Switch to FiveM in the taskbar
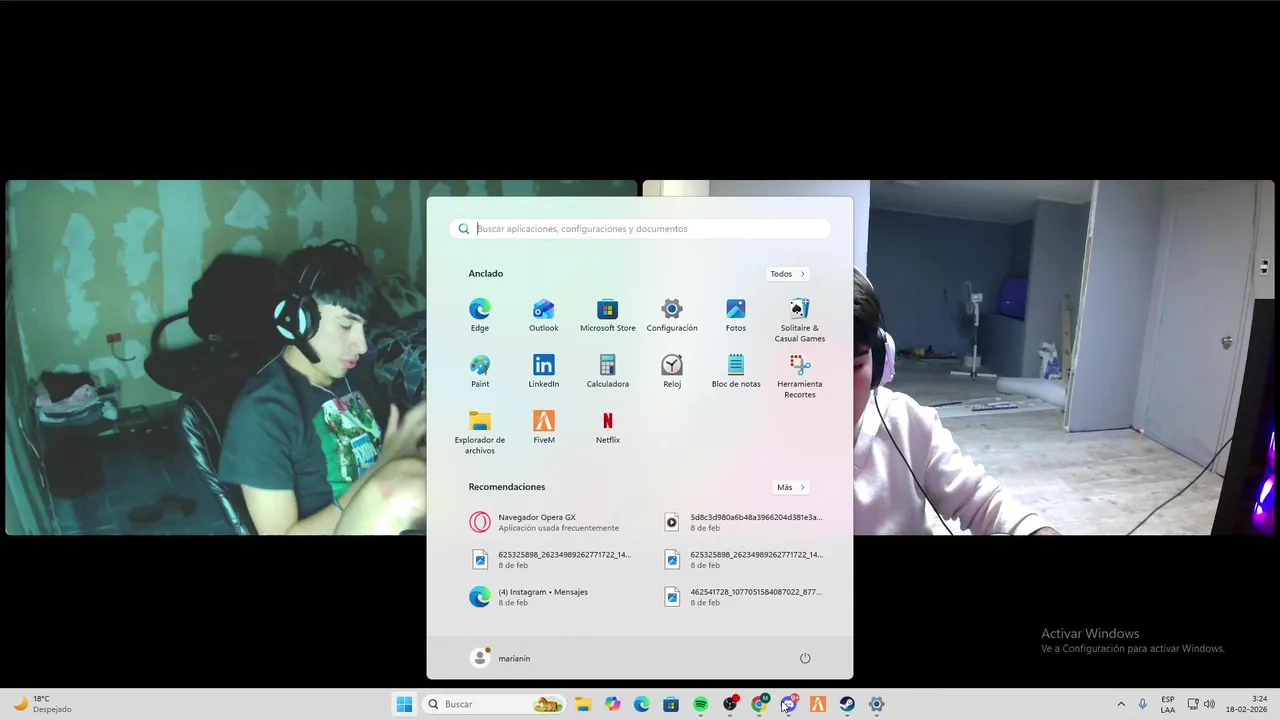The image size is (1280, 720). (818, 704)
